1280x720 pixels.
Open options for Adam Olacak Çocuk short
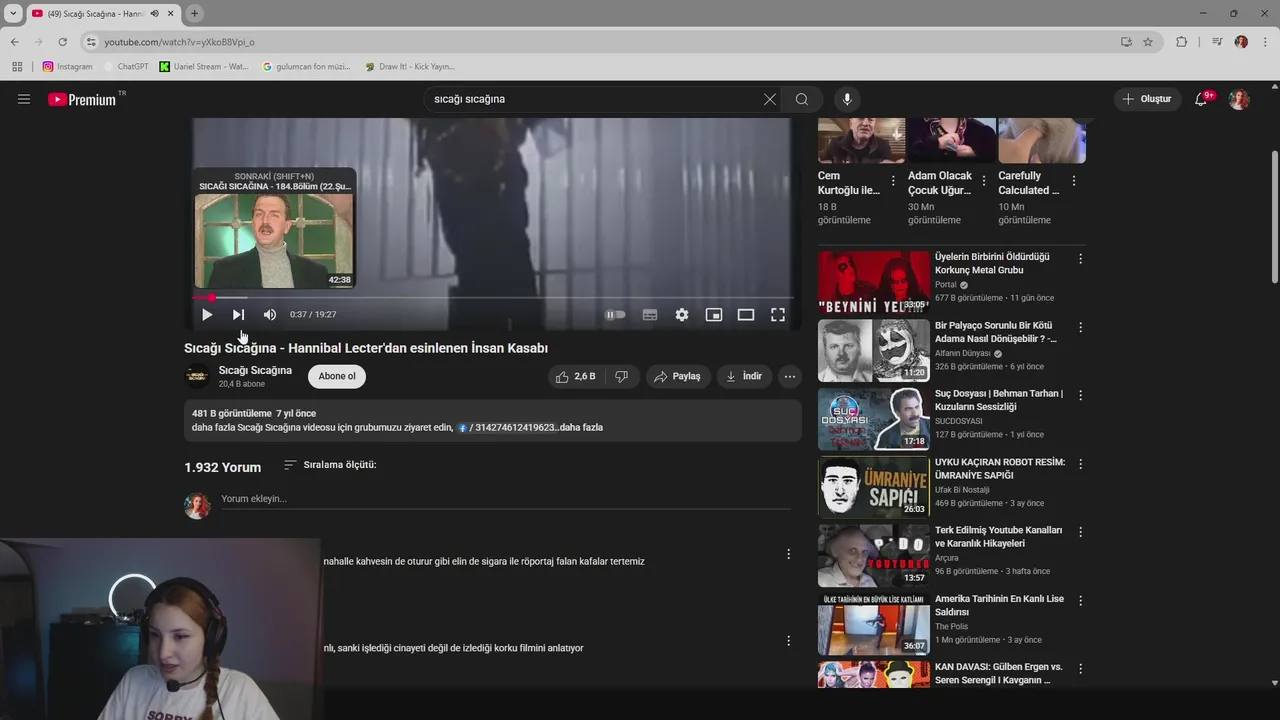(x=983, y=181)
